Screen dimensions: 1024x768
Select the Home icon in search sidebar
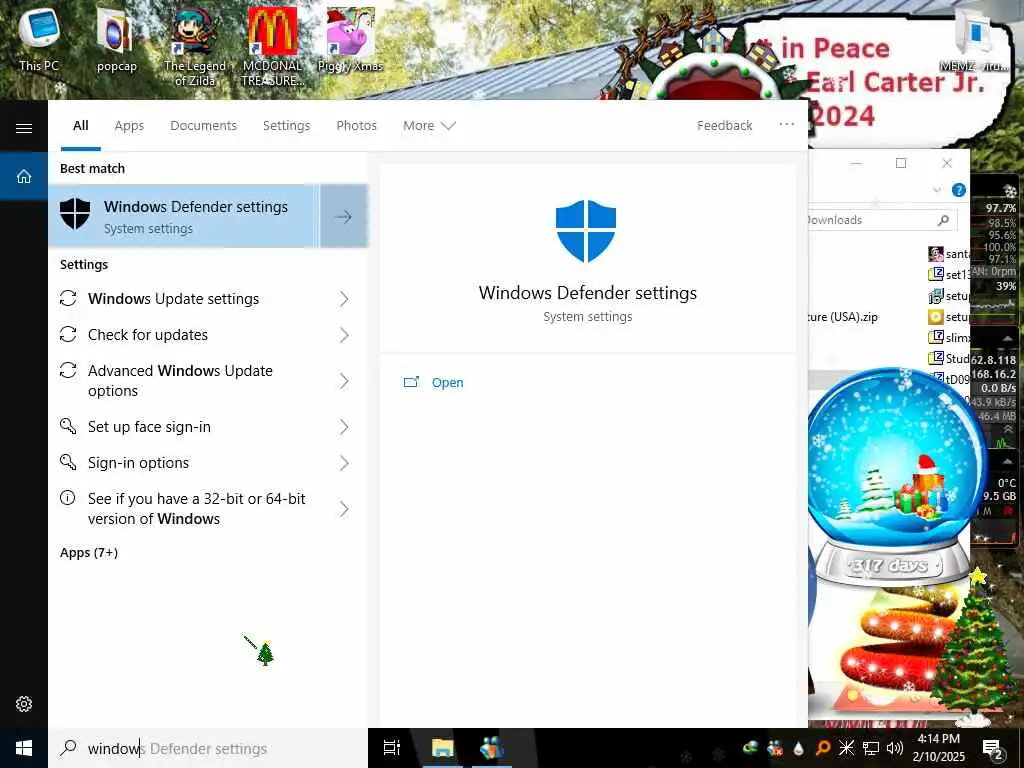click(x=24, y=176)
